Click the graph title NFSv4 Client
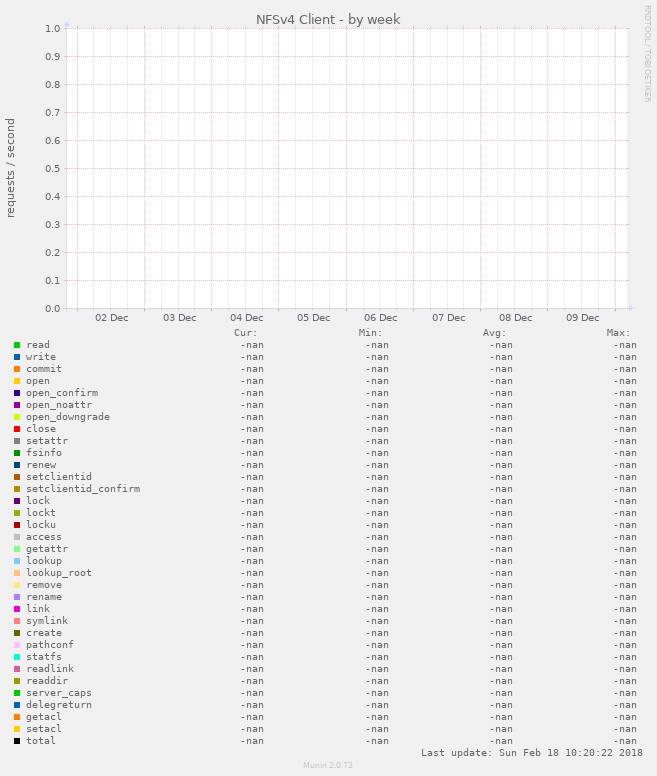 pyautogui.click(x=328, y=19)
